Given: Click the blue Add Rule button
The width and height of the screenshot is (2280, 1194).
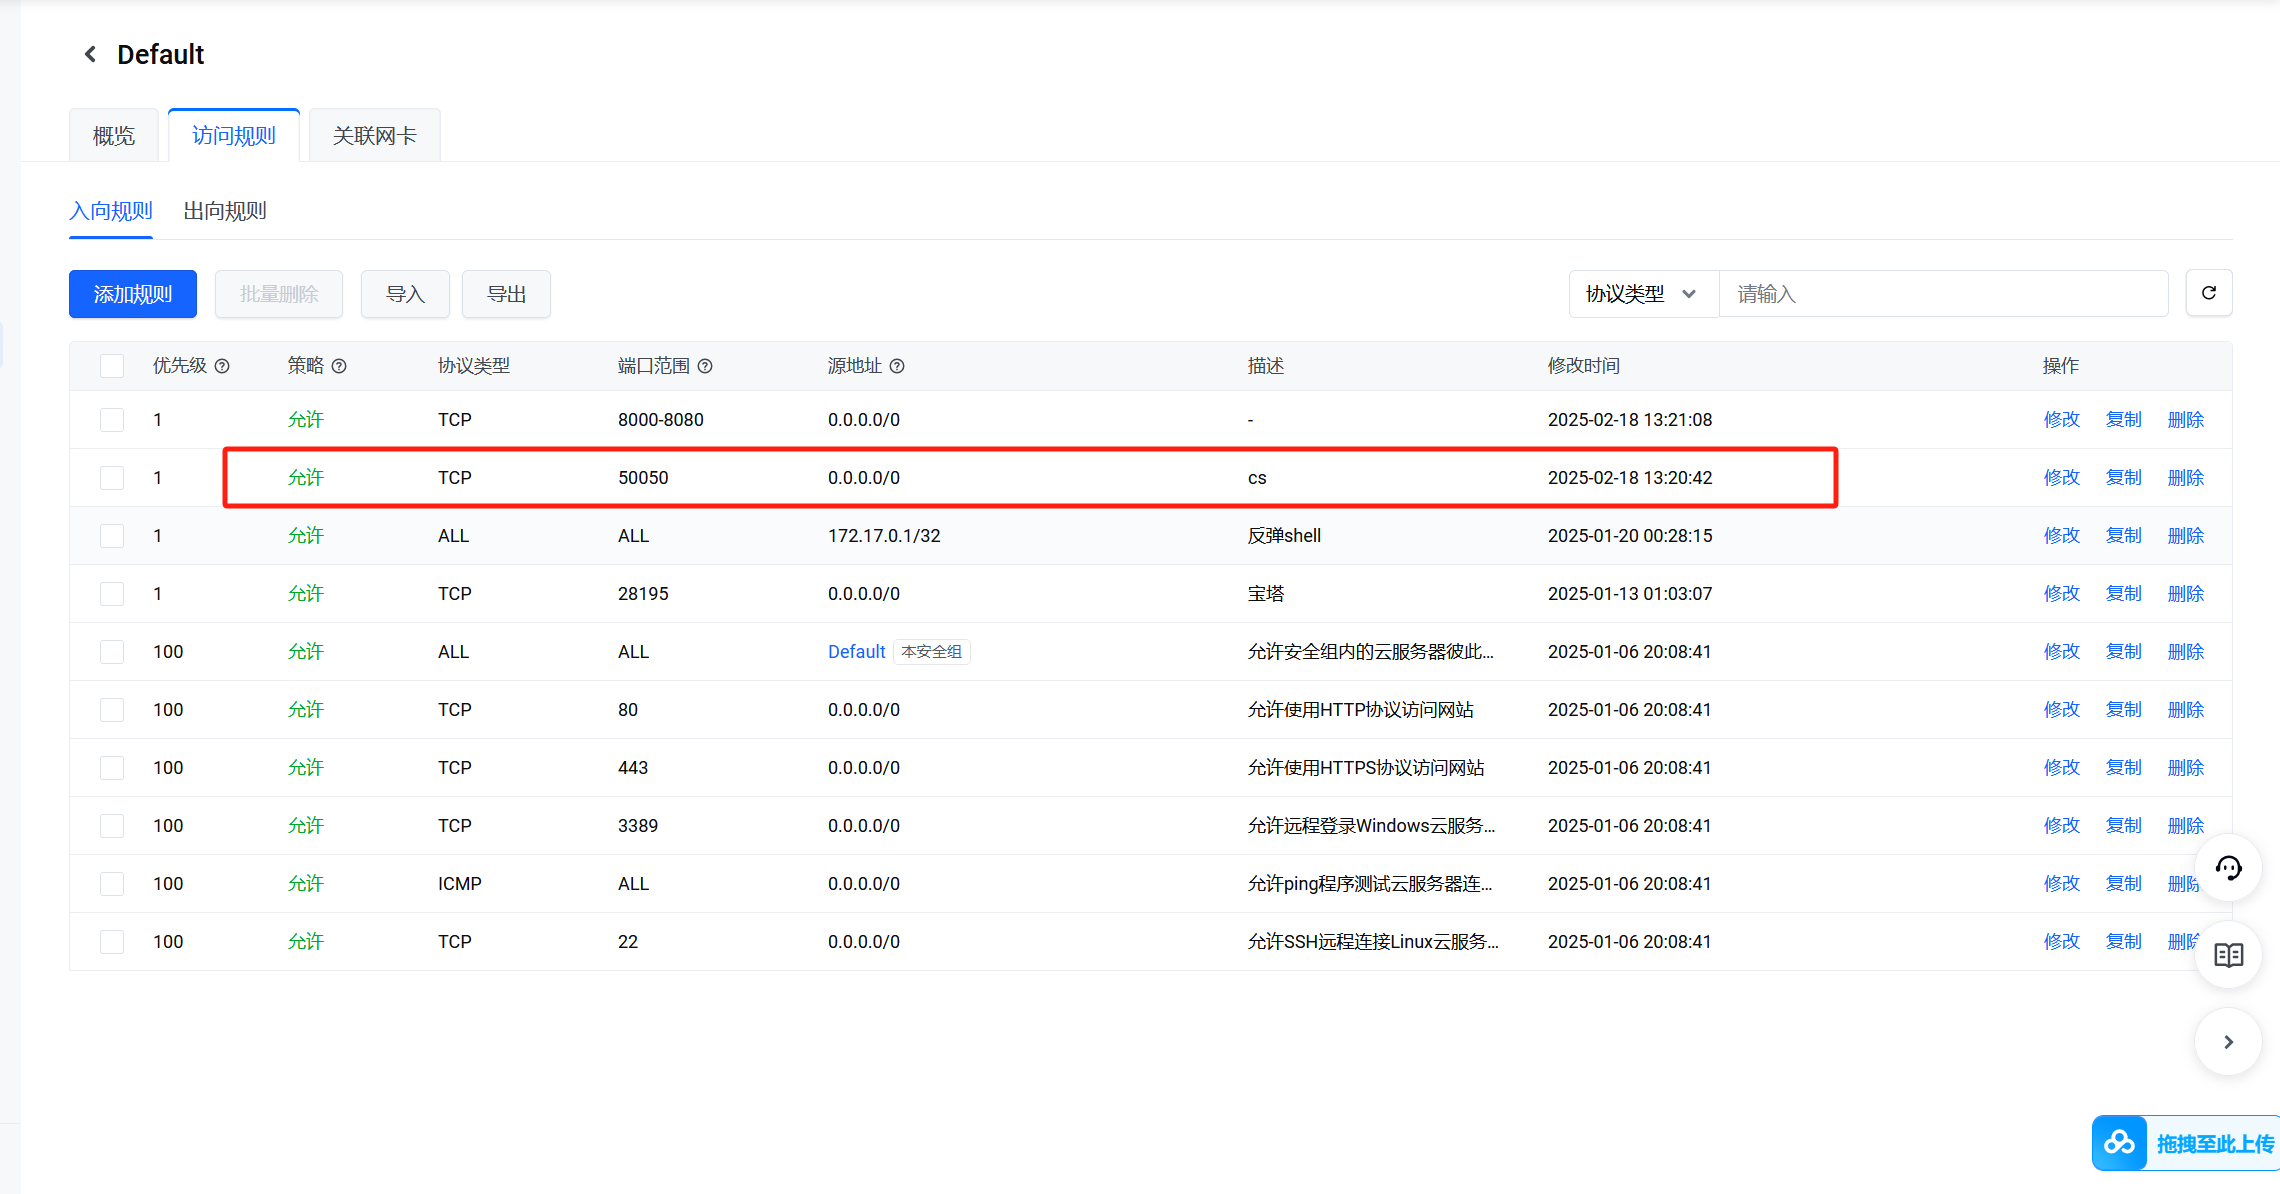Looking at the screenshot, I should (x=133, y=294).
